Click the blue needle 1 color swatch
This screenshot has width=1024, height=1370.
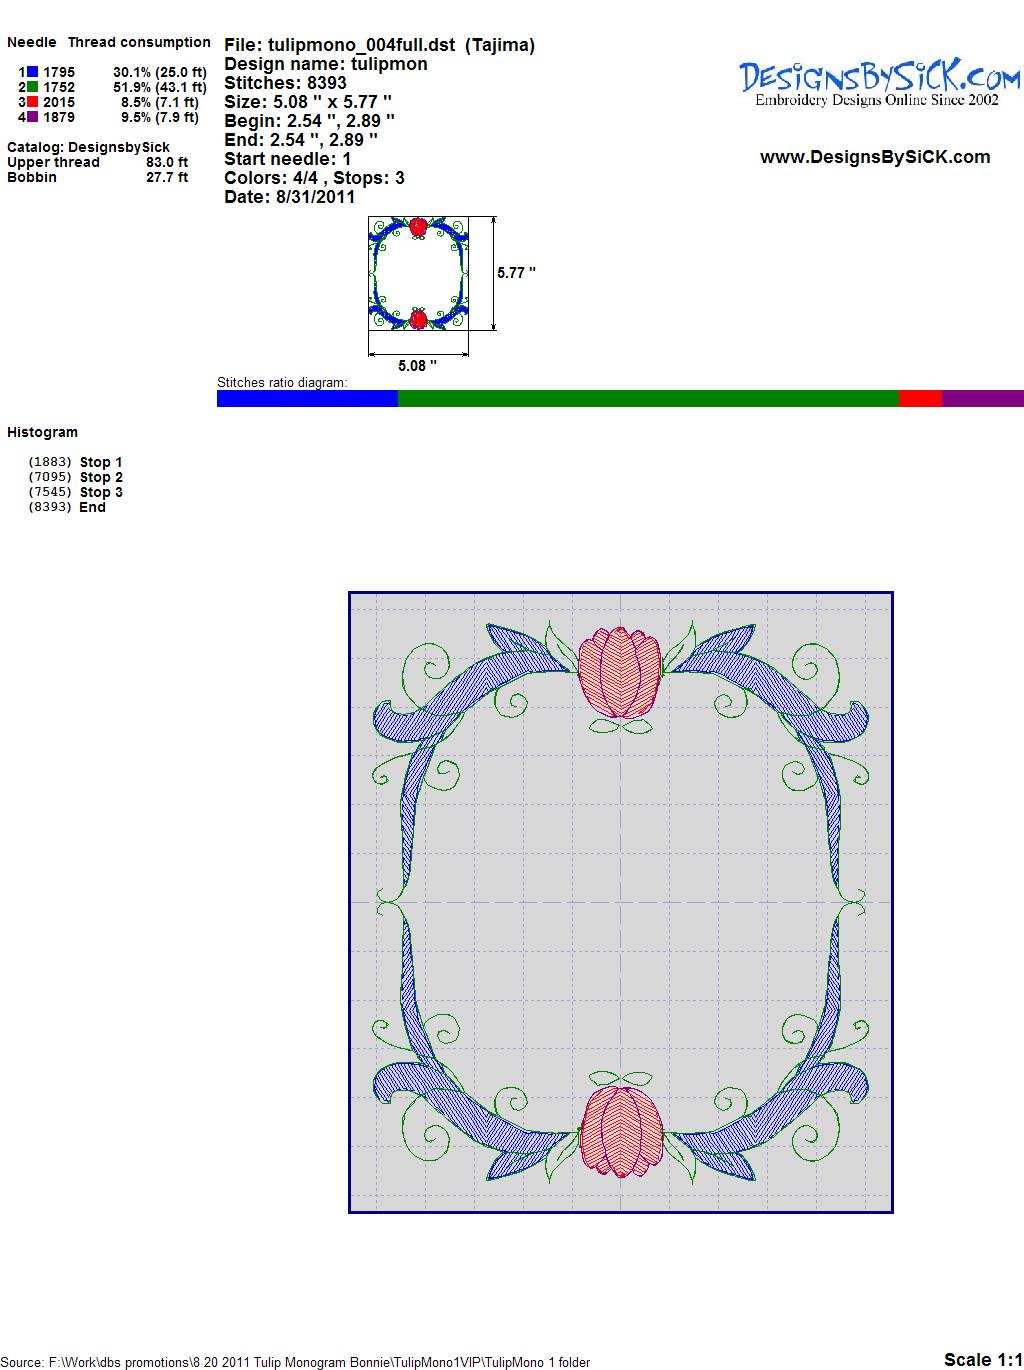click(33, 72)
